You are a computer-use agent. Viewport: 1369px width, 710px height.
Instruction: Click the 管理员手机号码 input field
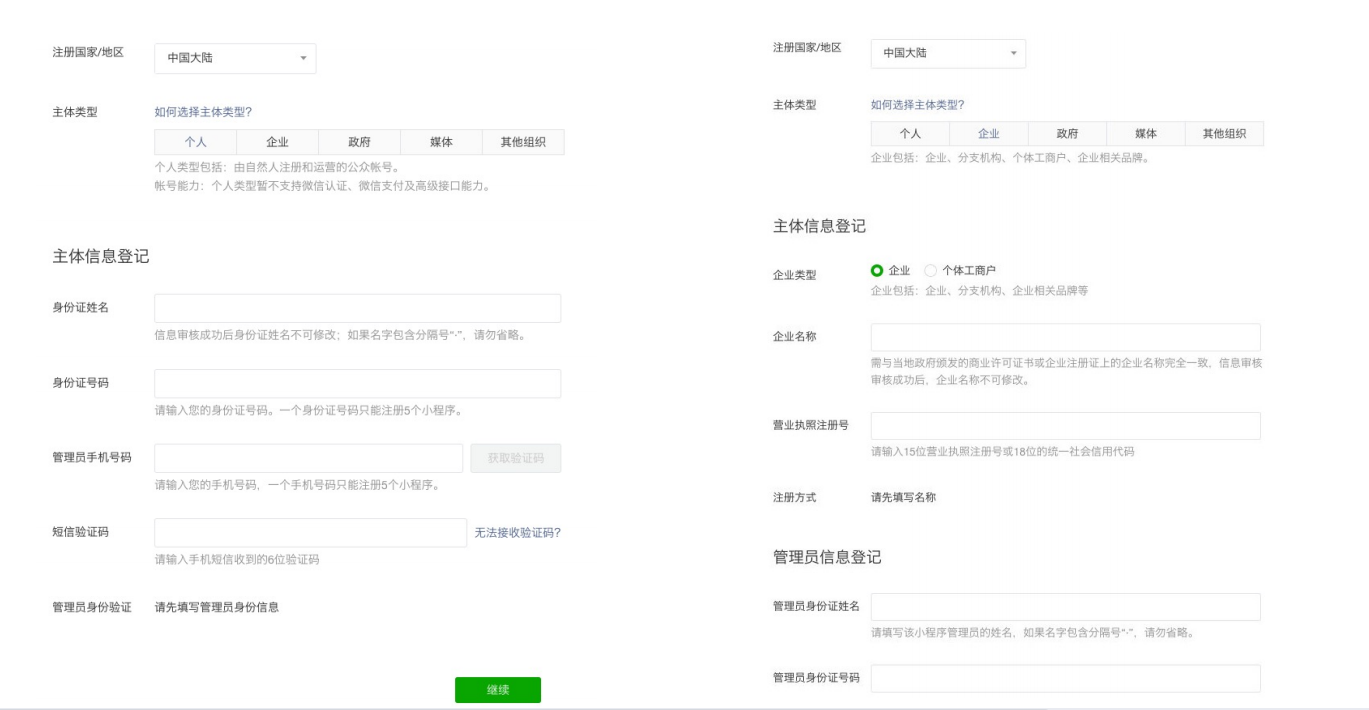308,458
